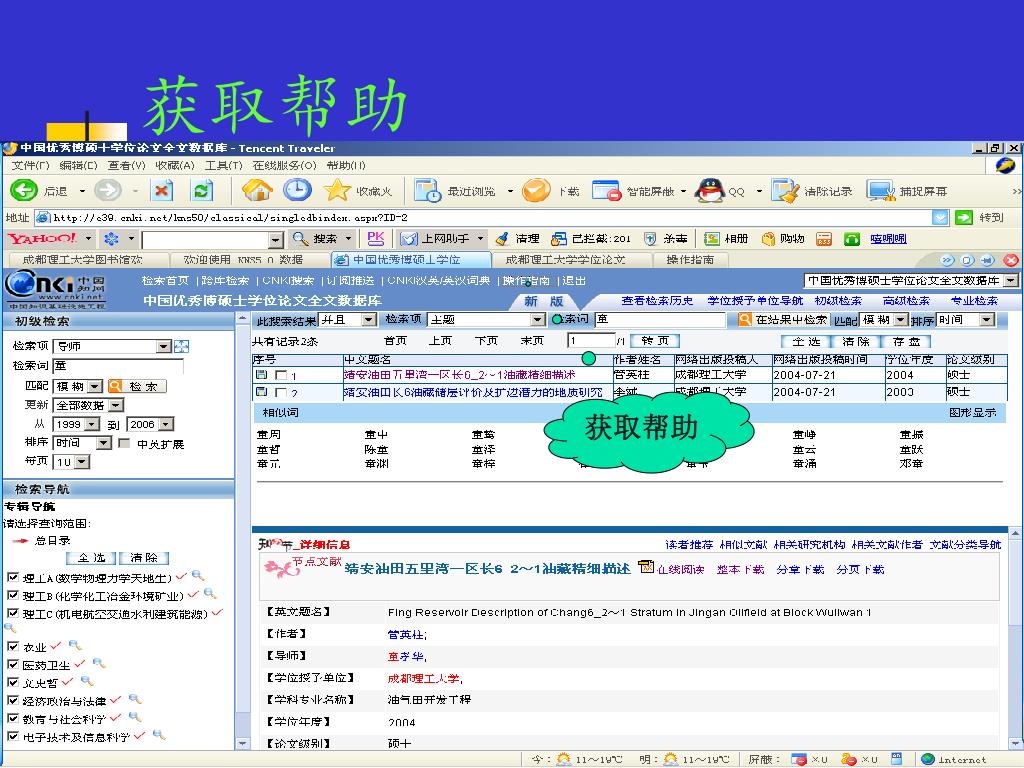The image size is (1024, 768).
Task: Open the 文件(F) menu
Action: coord(31,165)
